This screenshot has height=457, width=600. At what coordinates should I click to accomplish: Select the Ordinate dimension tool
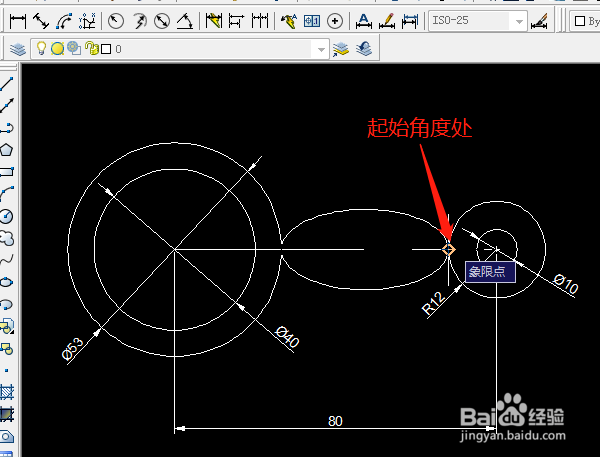87,21
